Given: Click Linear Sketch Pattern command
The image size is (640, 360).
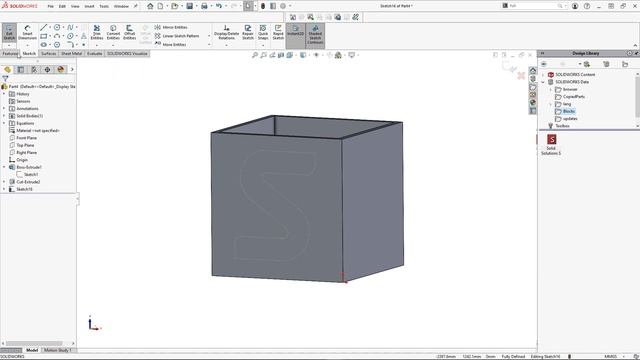Looking at the screenshot, I should (x=177, y=36).
